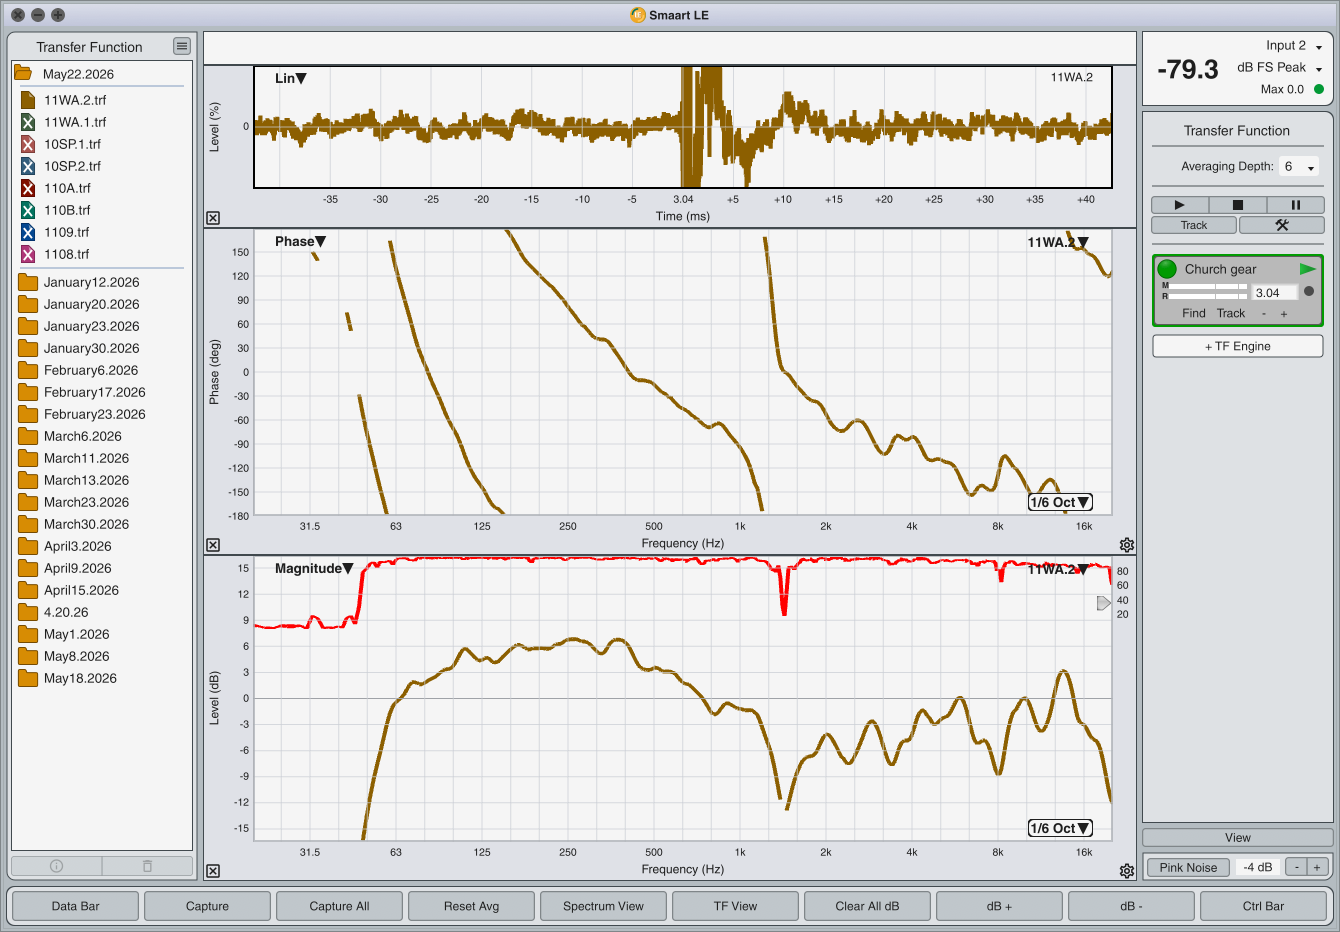Open the Phase plot type dropdown
The width and height of the screenshot is (1340, 932).
pos(300,241)
